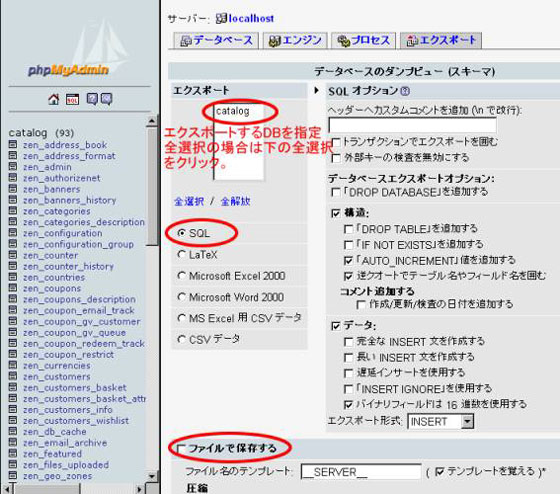The width and height of the screenshot is (560, 494).
Task: Click table icon beside zen_address_book
Action: pyautogui.click(x=13, y=144)
